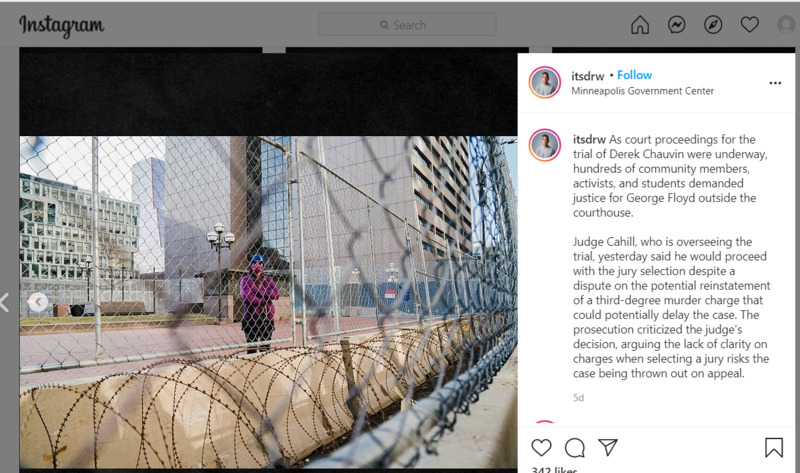Open itsdrw username in post header
This screenshot has height=473, width=800.
click(x=587, y=76)
